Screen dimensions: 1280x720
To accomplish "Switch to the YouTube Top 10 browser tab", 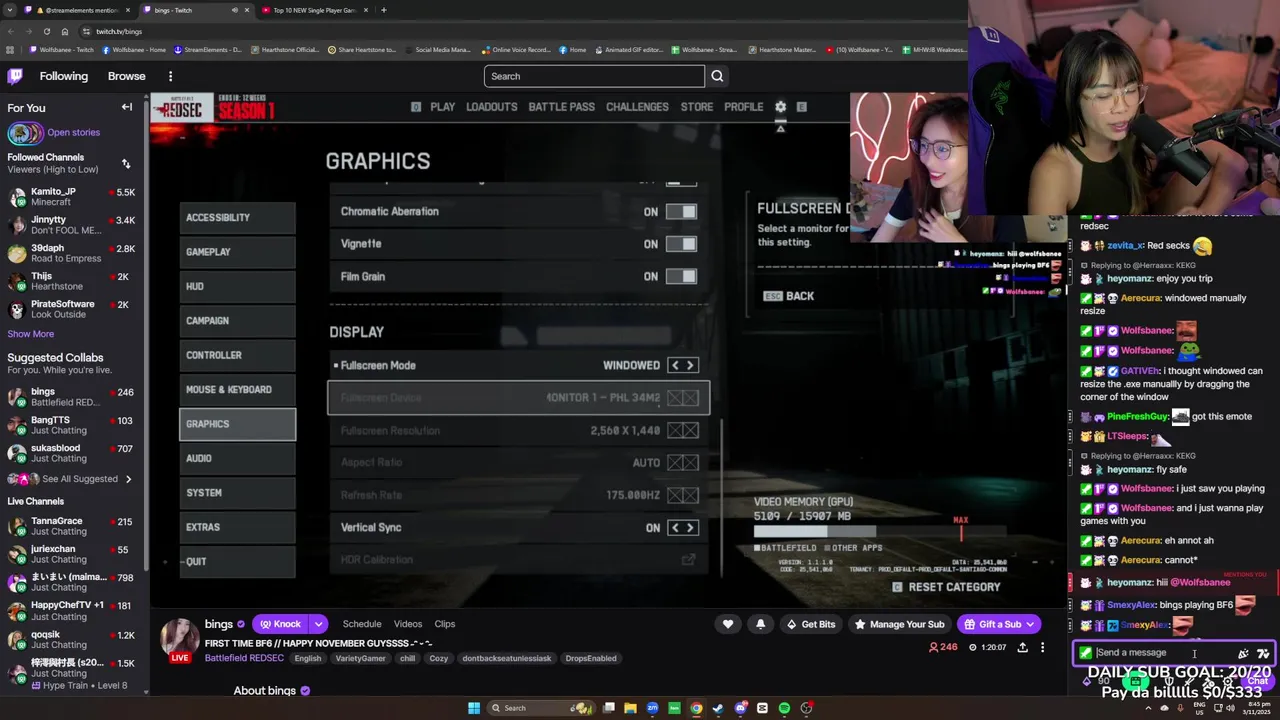I will [x=314, y=10].
